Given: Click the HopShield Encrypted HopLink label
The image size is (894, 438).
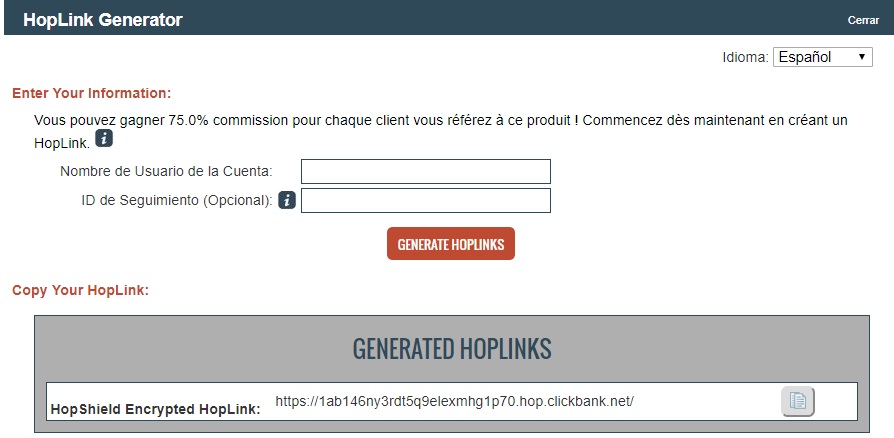Looking at the screenshot, I should pyautogui.click(x=155, y=408).
